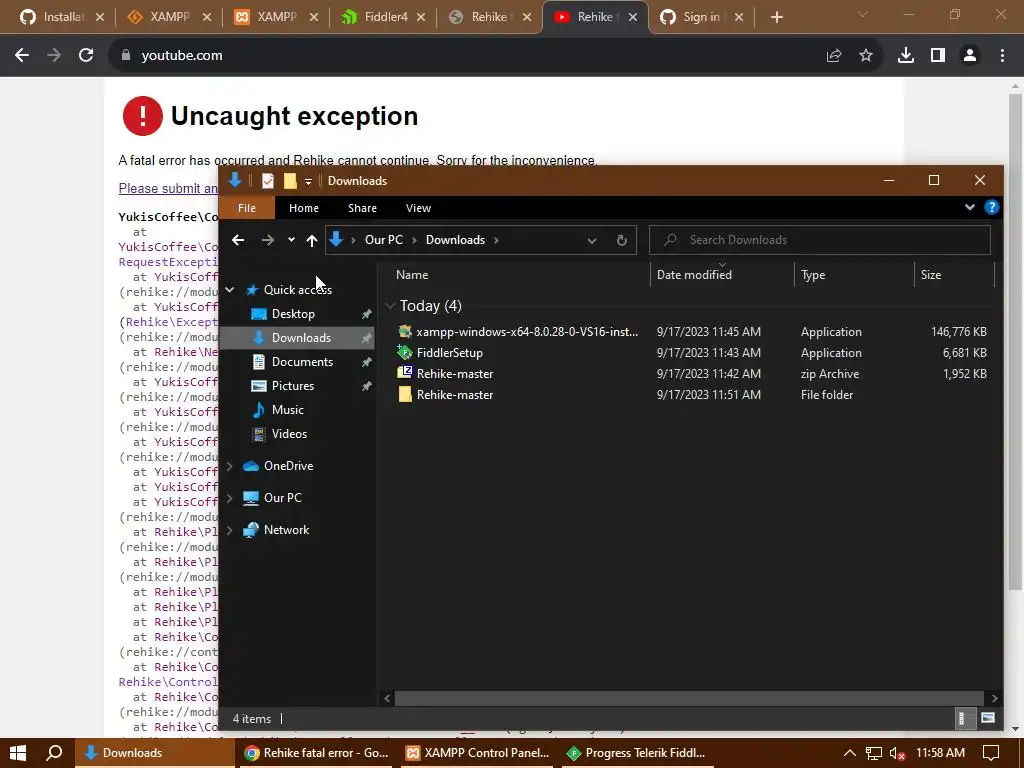
Task: Click Our PC in the address breadcrumb
Action: (383, 240)
